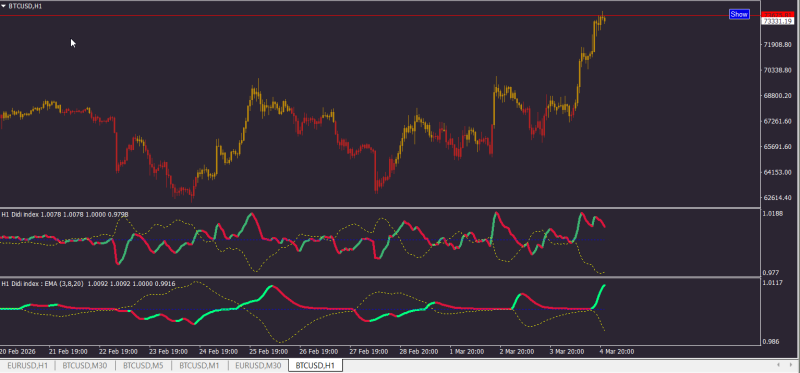Switch to the BTCUSD,M1 chart tab
The height and width of the screenshot is (373, 800).
[x=199, y=365]
